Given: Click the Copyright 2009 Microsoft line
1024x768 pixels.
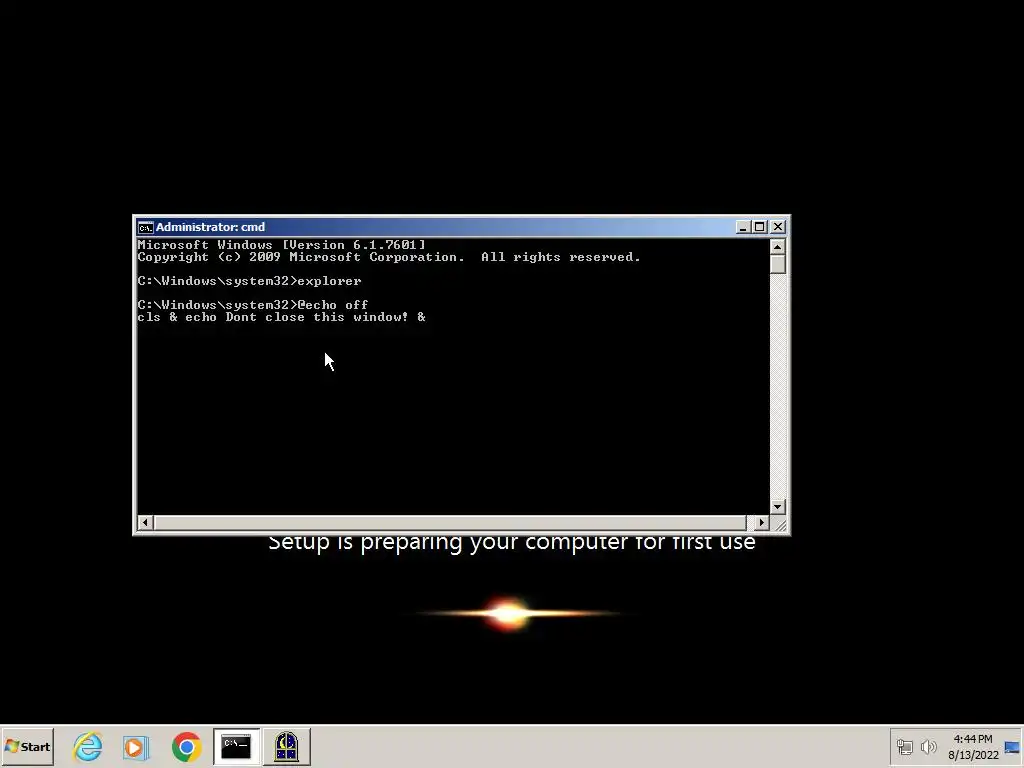Looking at the screenshot, I should click(389, 257).
